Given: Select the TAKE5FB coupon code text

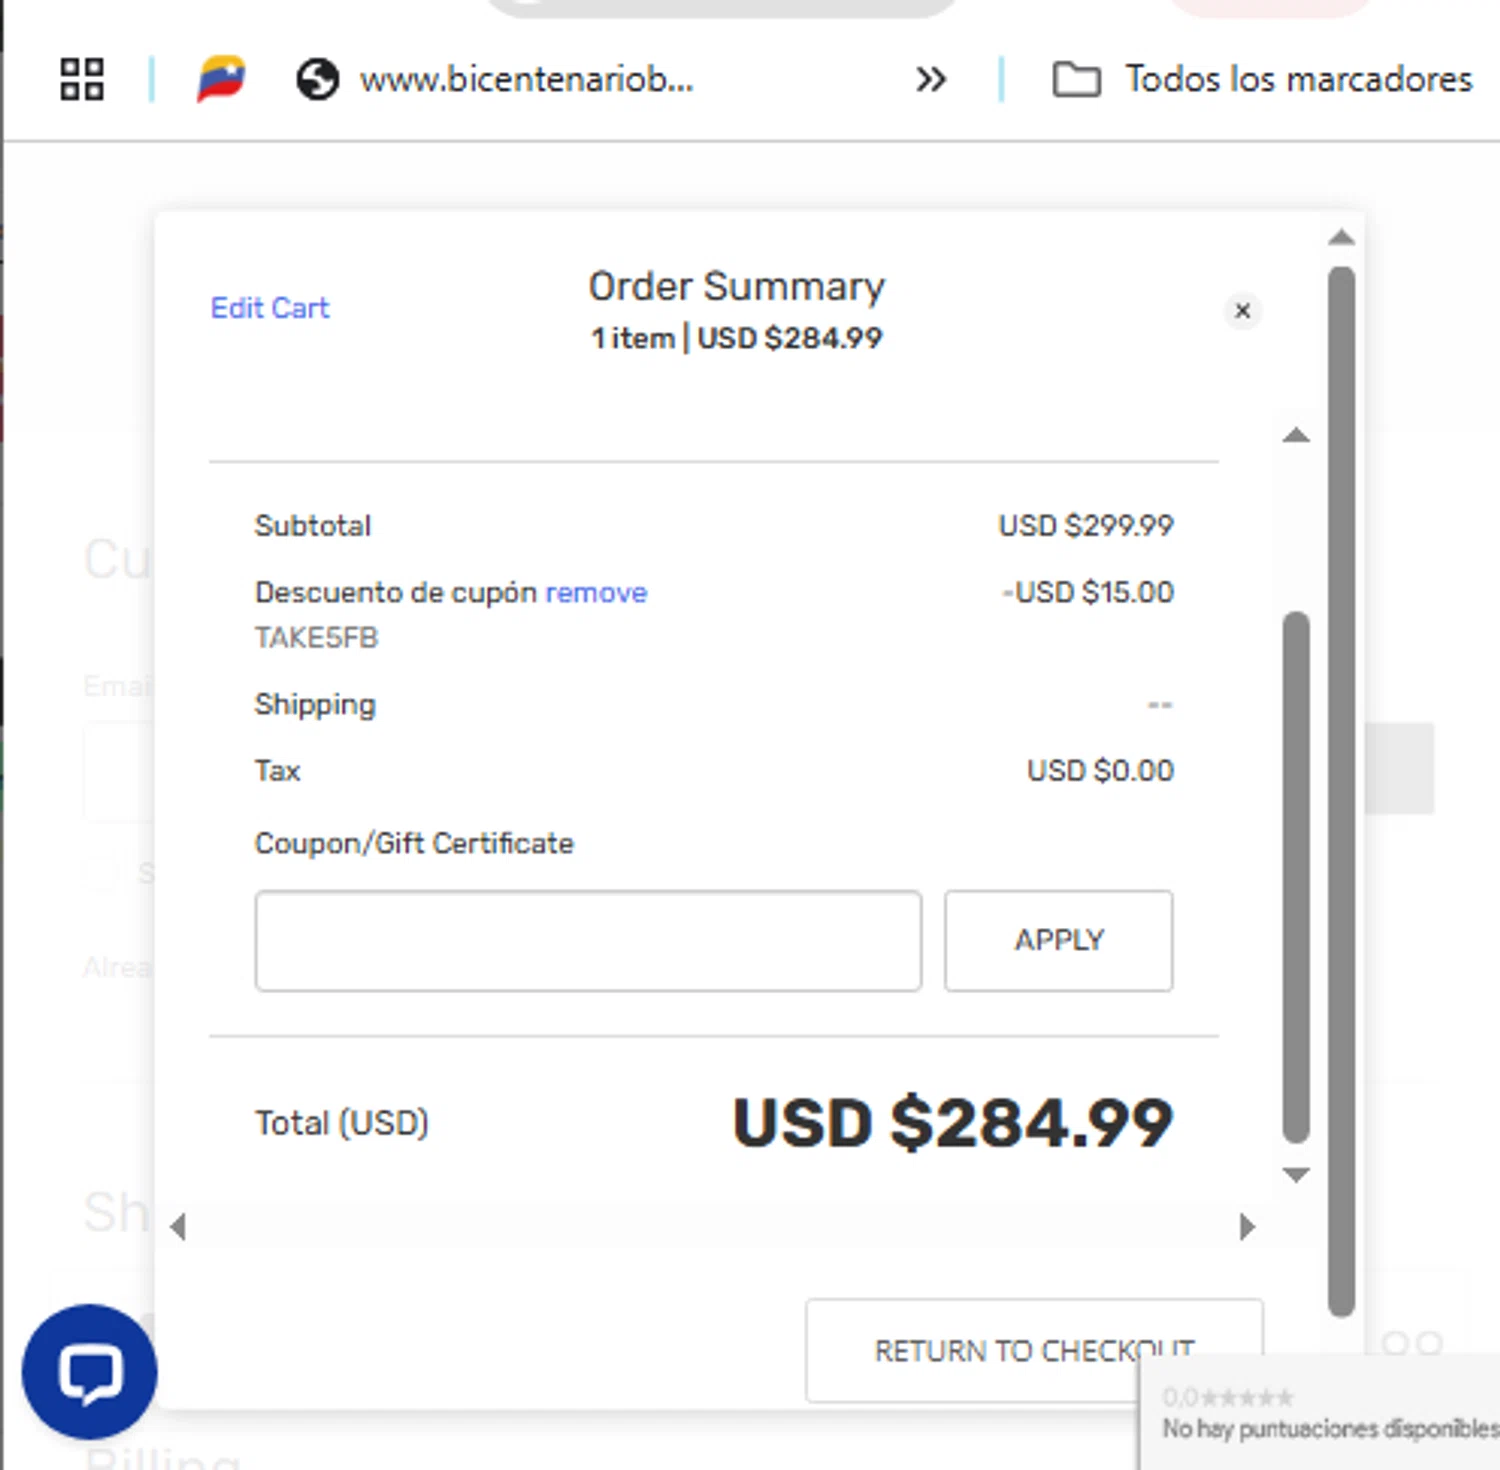Looking at the screenshot, I should coord(317,638).
